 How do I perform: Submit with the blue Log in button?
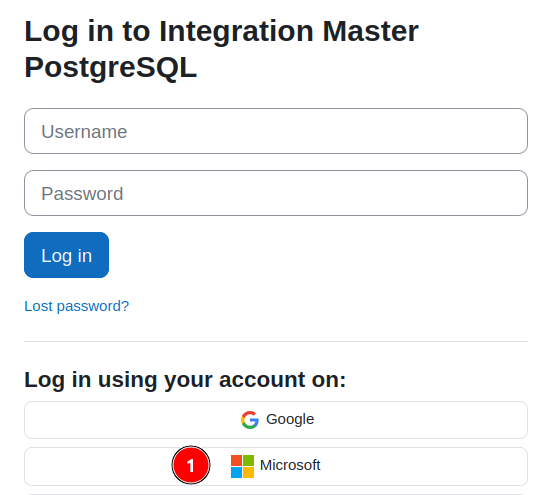pos(66,255)
